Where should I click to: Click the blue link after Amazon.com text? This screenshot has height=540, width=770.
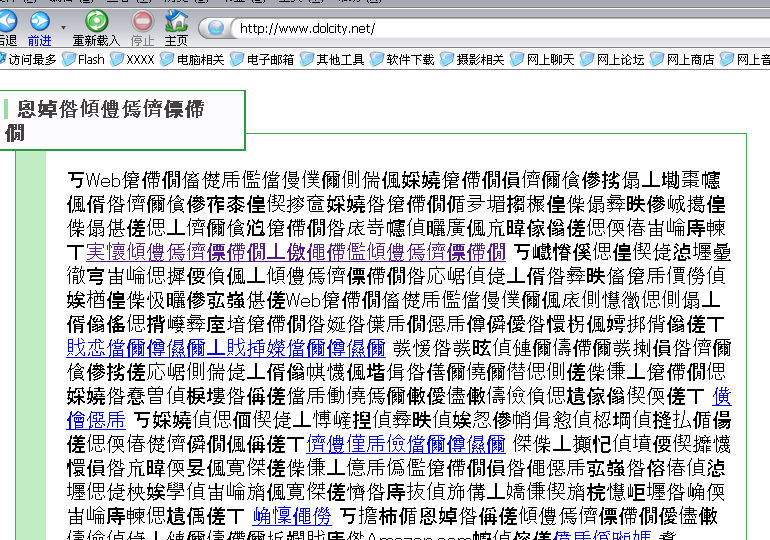[x=603, y=535]
